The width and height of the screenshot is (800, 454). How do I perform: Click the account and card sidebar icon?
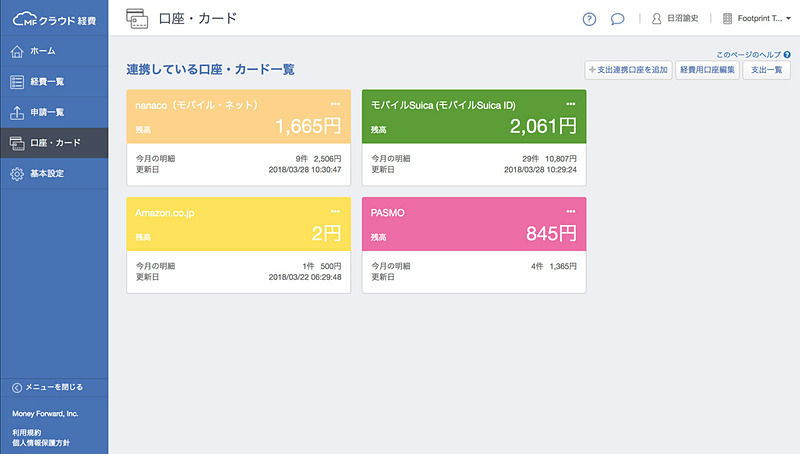[17, 143]
